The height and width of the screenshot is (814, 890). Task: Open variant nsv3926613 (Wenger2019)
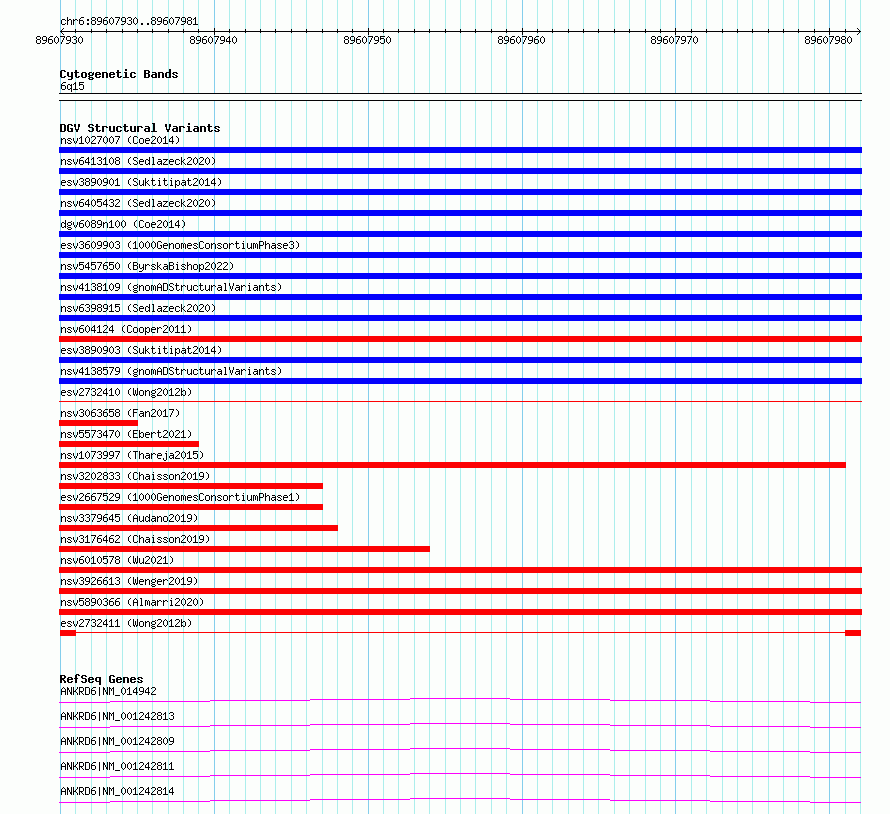tap(129, 581)
